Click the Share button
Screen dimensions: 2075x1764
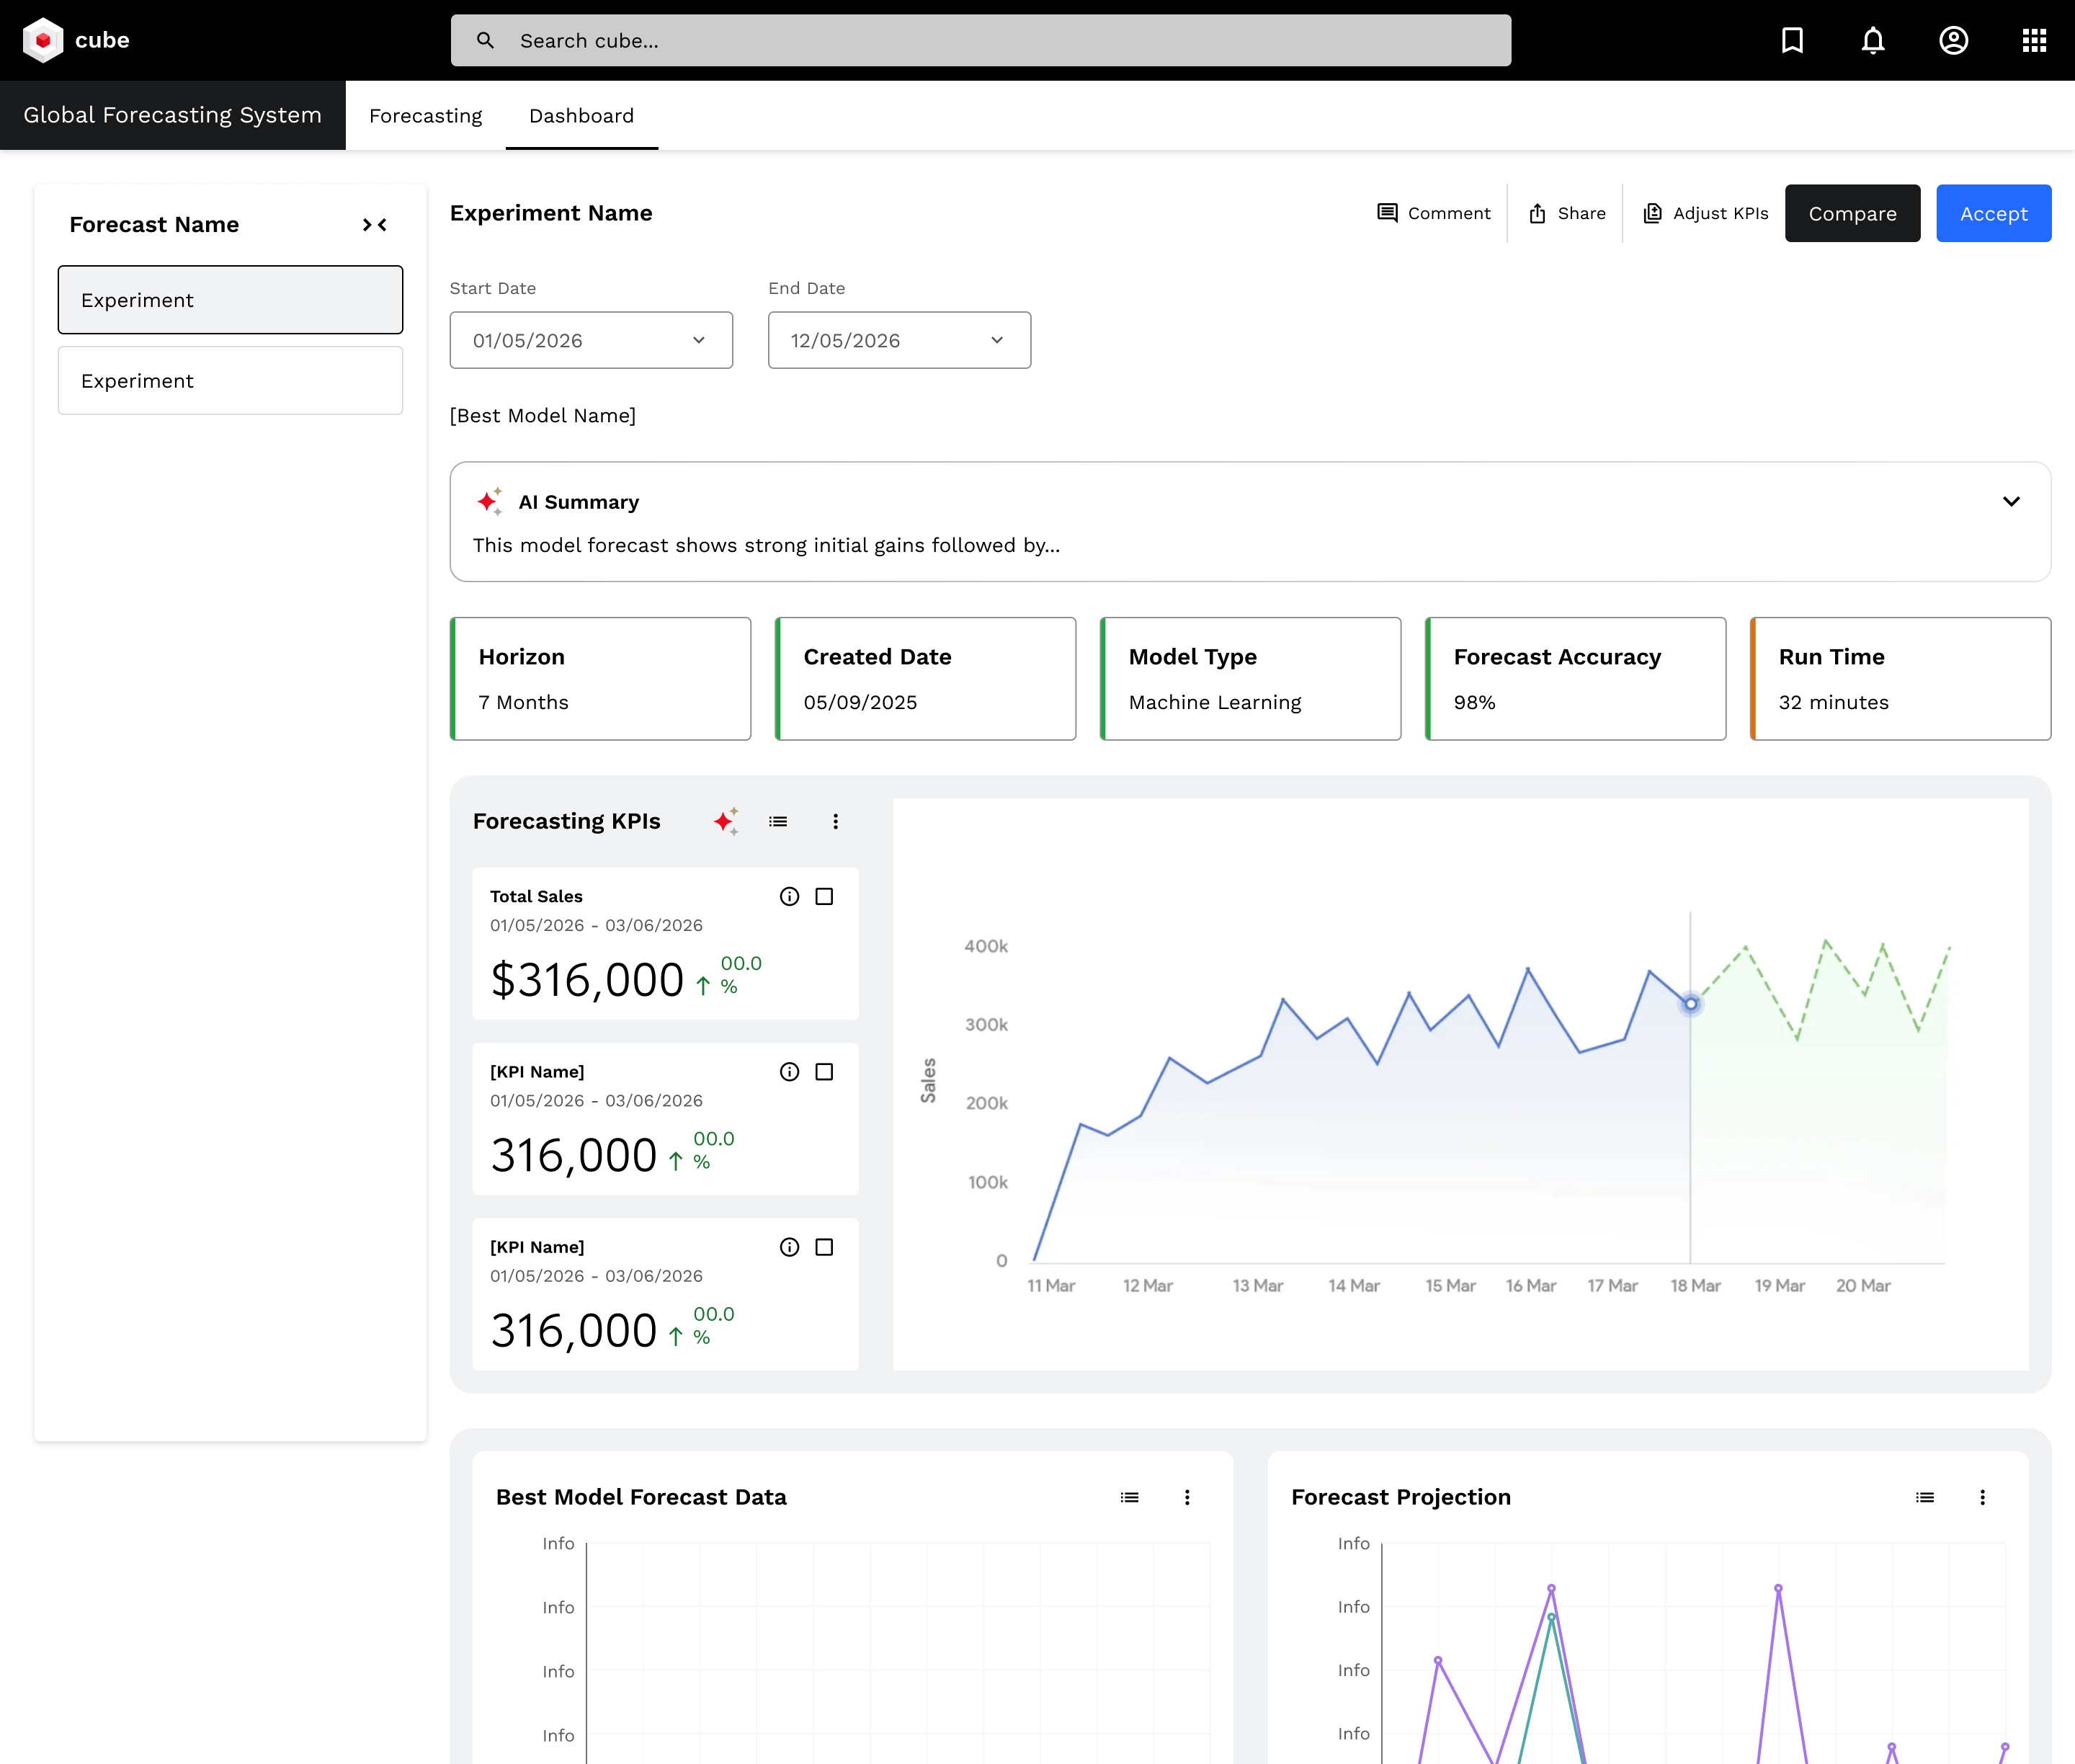point(1566,213)
